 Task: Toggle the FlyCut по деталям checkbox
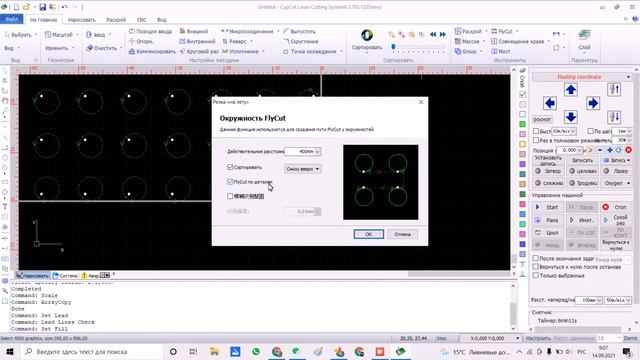pos(230,182)
